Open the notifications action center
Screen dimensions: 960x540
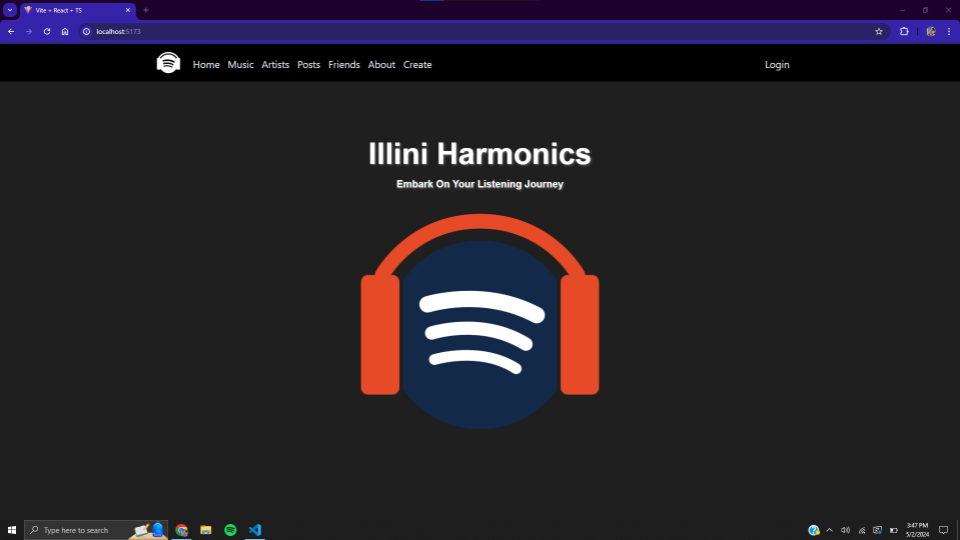pyautogui.click(x=943, y=530)
